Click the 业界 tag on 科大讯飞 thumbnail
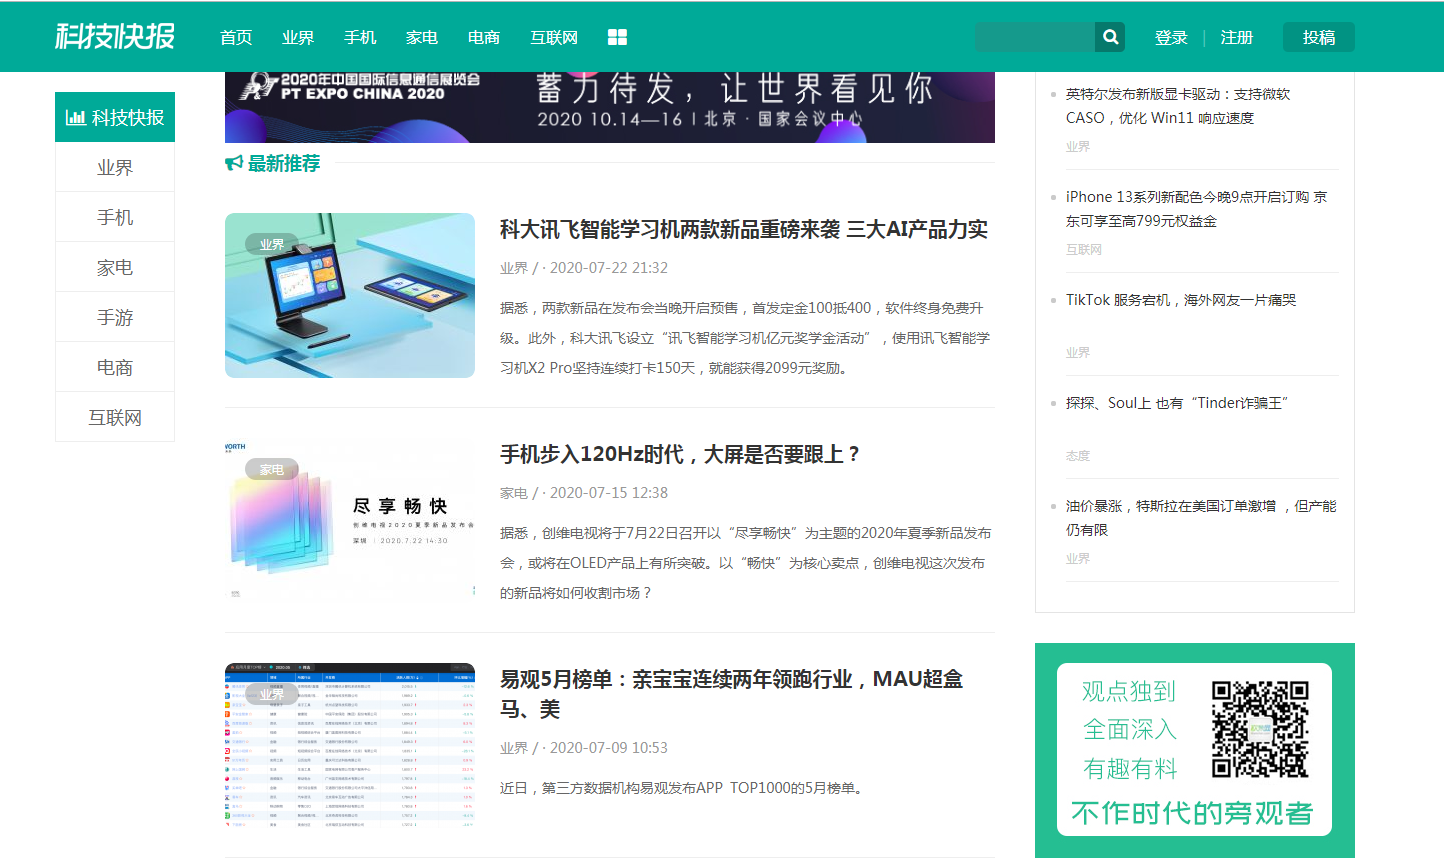1444x865 pixels. [x=272, y=244]
